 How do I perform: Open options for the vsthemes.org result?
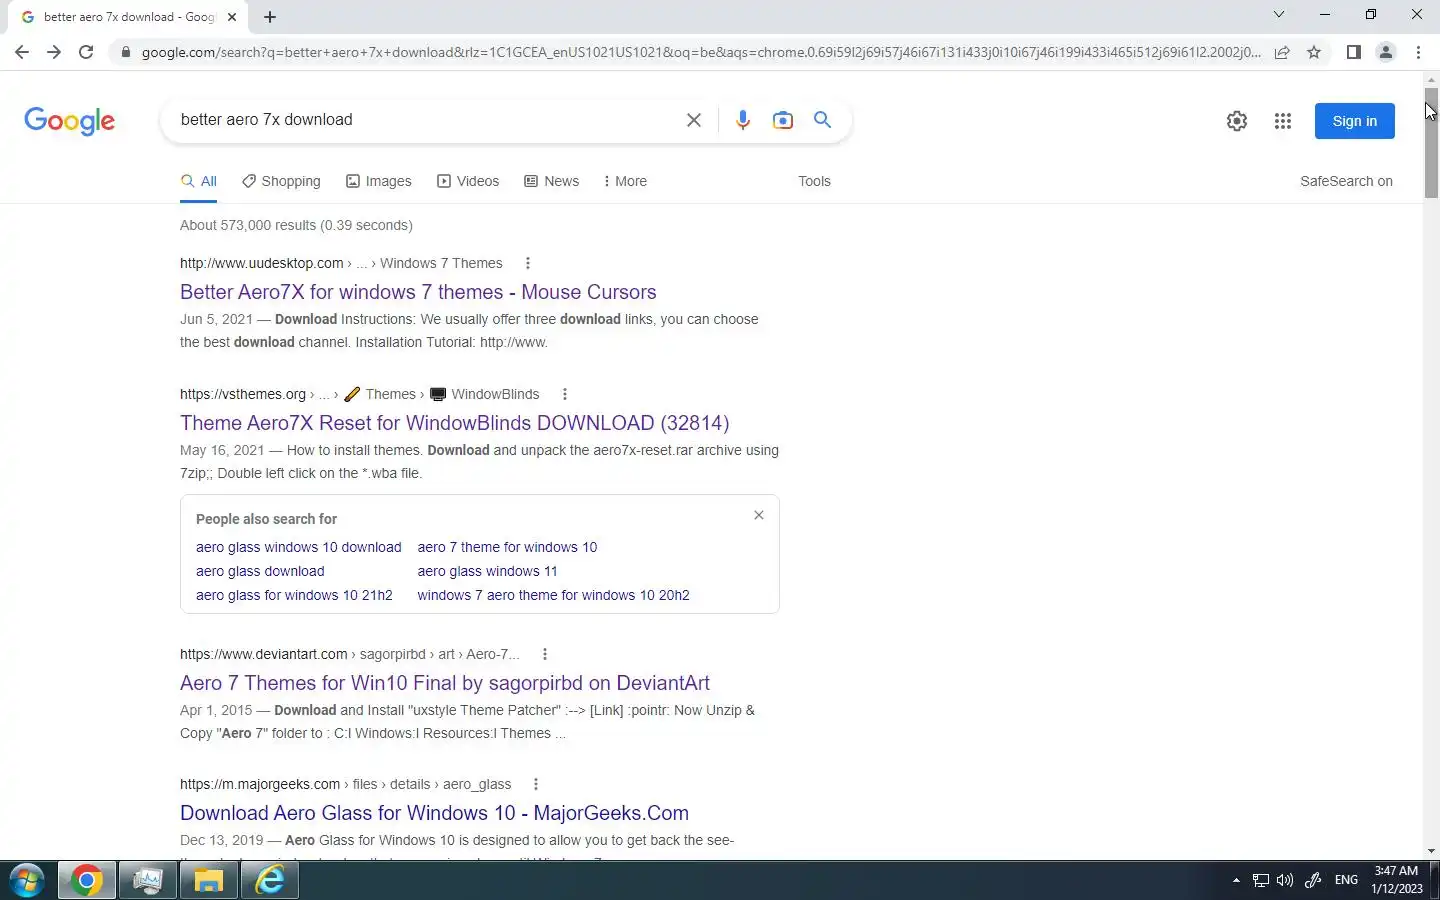point(564,394)
